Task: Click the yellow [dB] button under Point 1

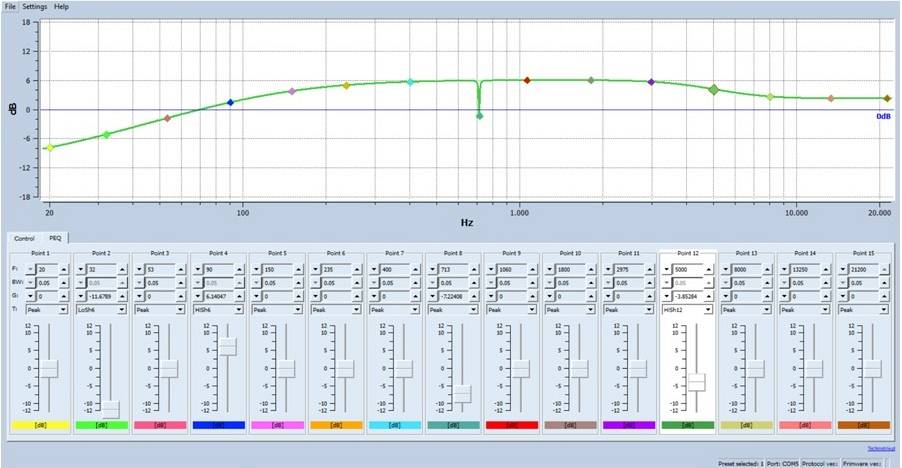Action: click(x=39, y=426)
